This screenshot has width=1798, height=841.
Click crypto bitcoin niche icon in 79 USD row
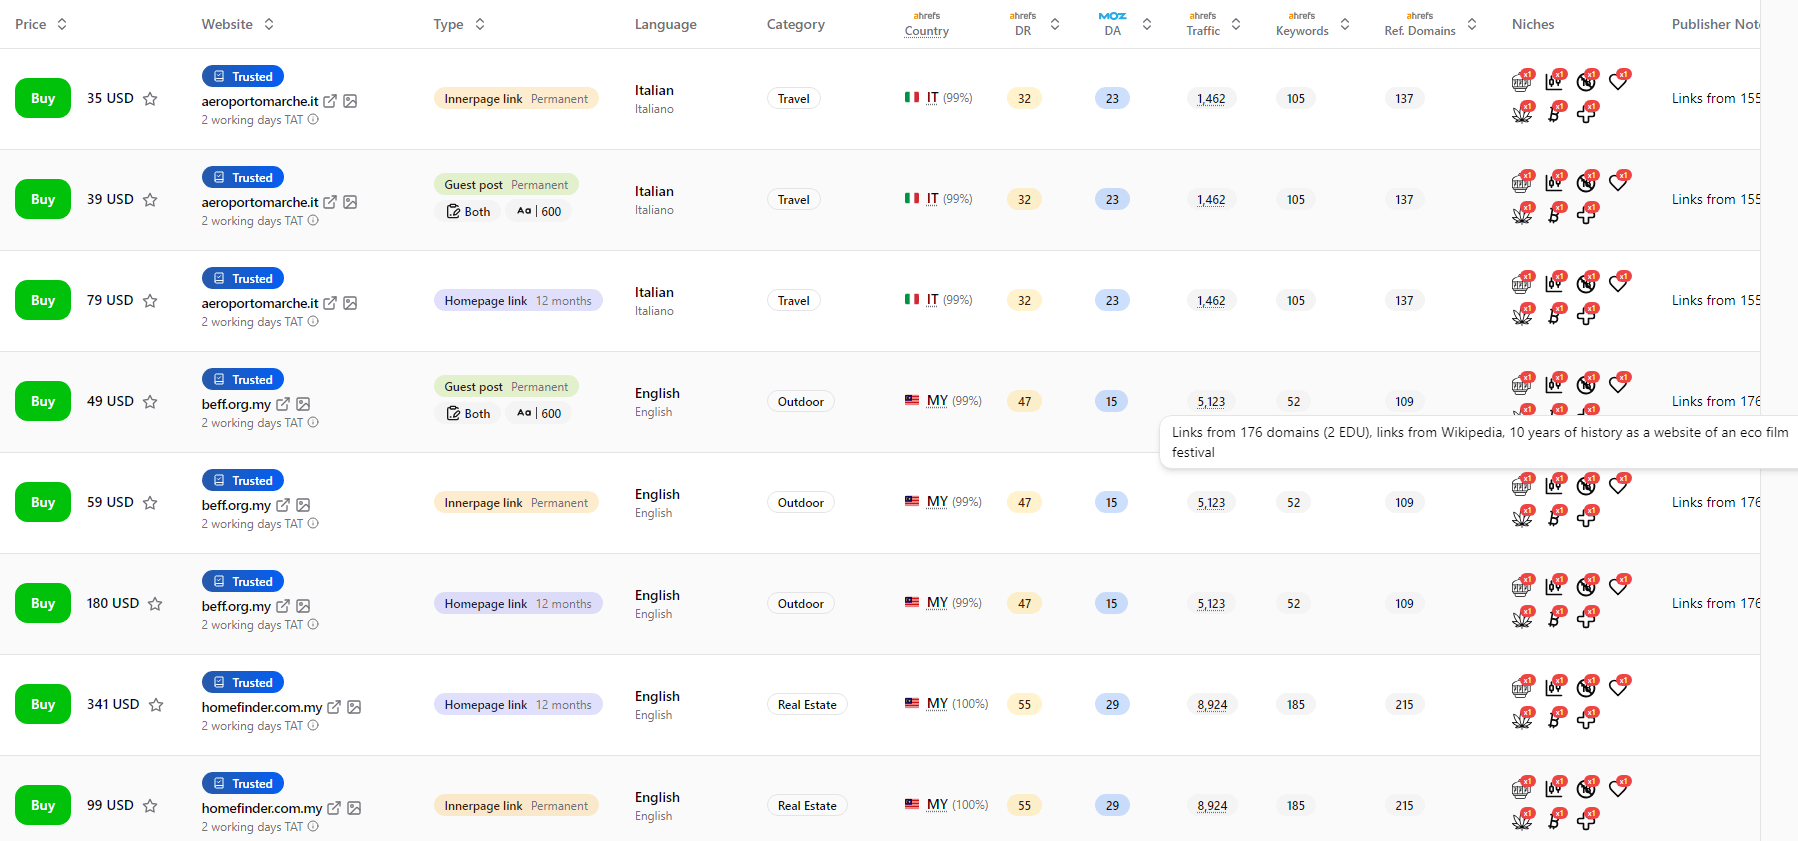[x=1554, y=316]
